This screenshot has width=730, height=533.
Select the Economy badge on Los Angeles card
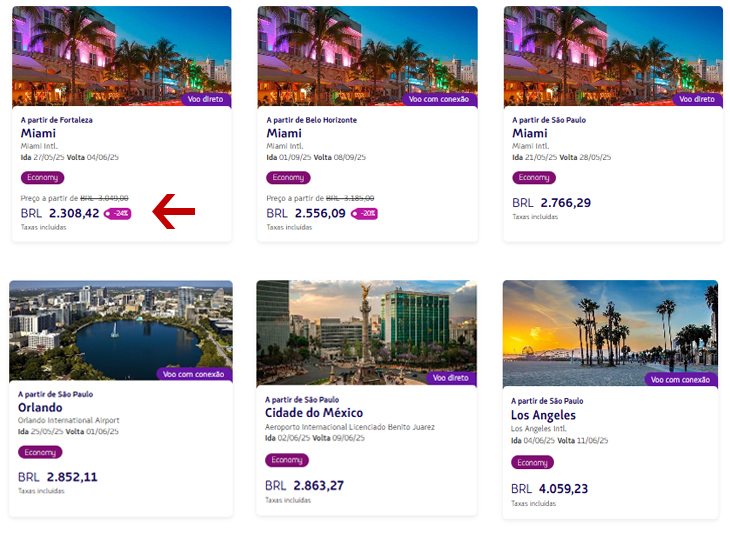pyautogui.click(x=533, y=462)
